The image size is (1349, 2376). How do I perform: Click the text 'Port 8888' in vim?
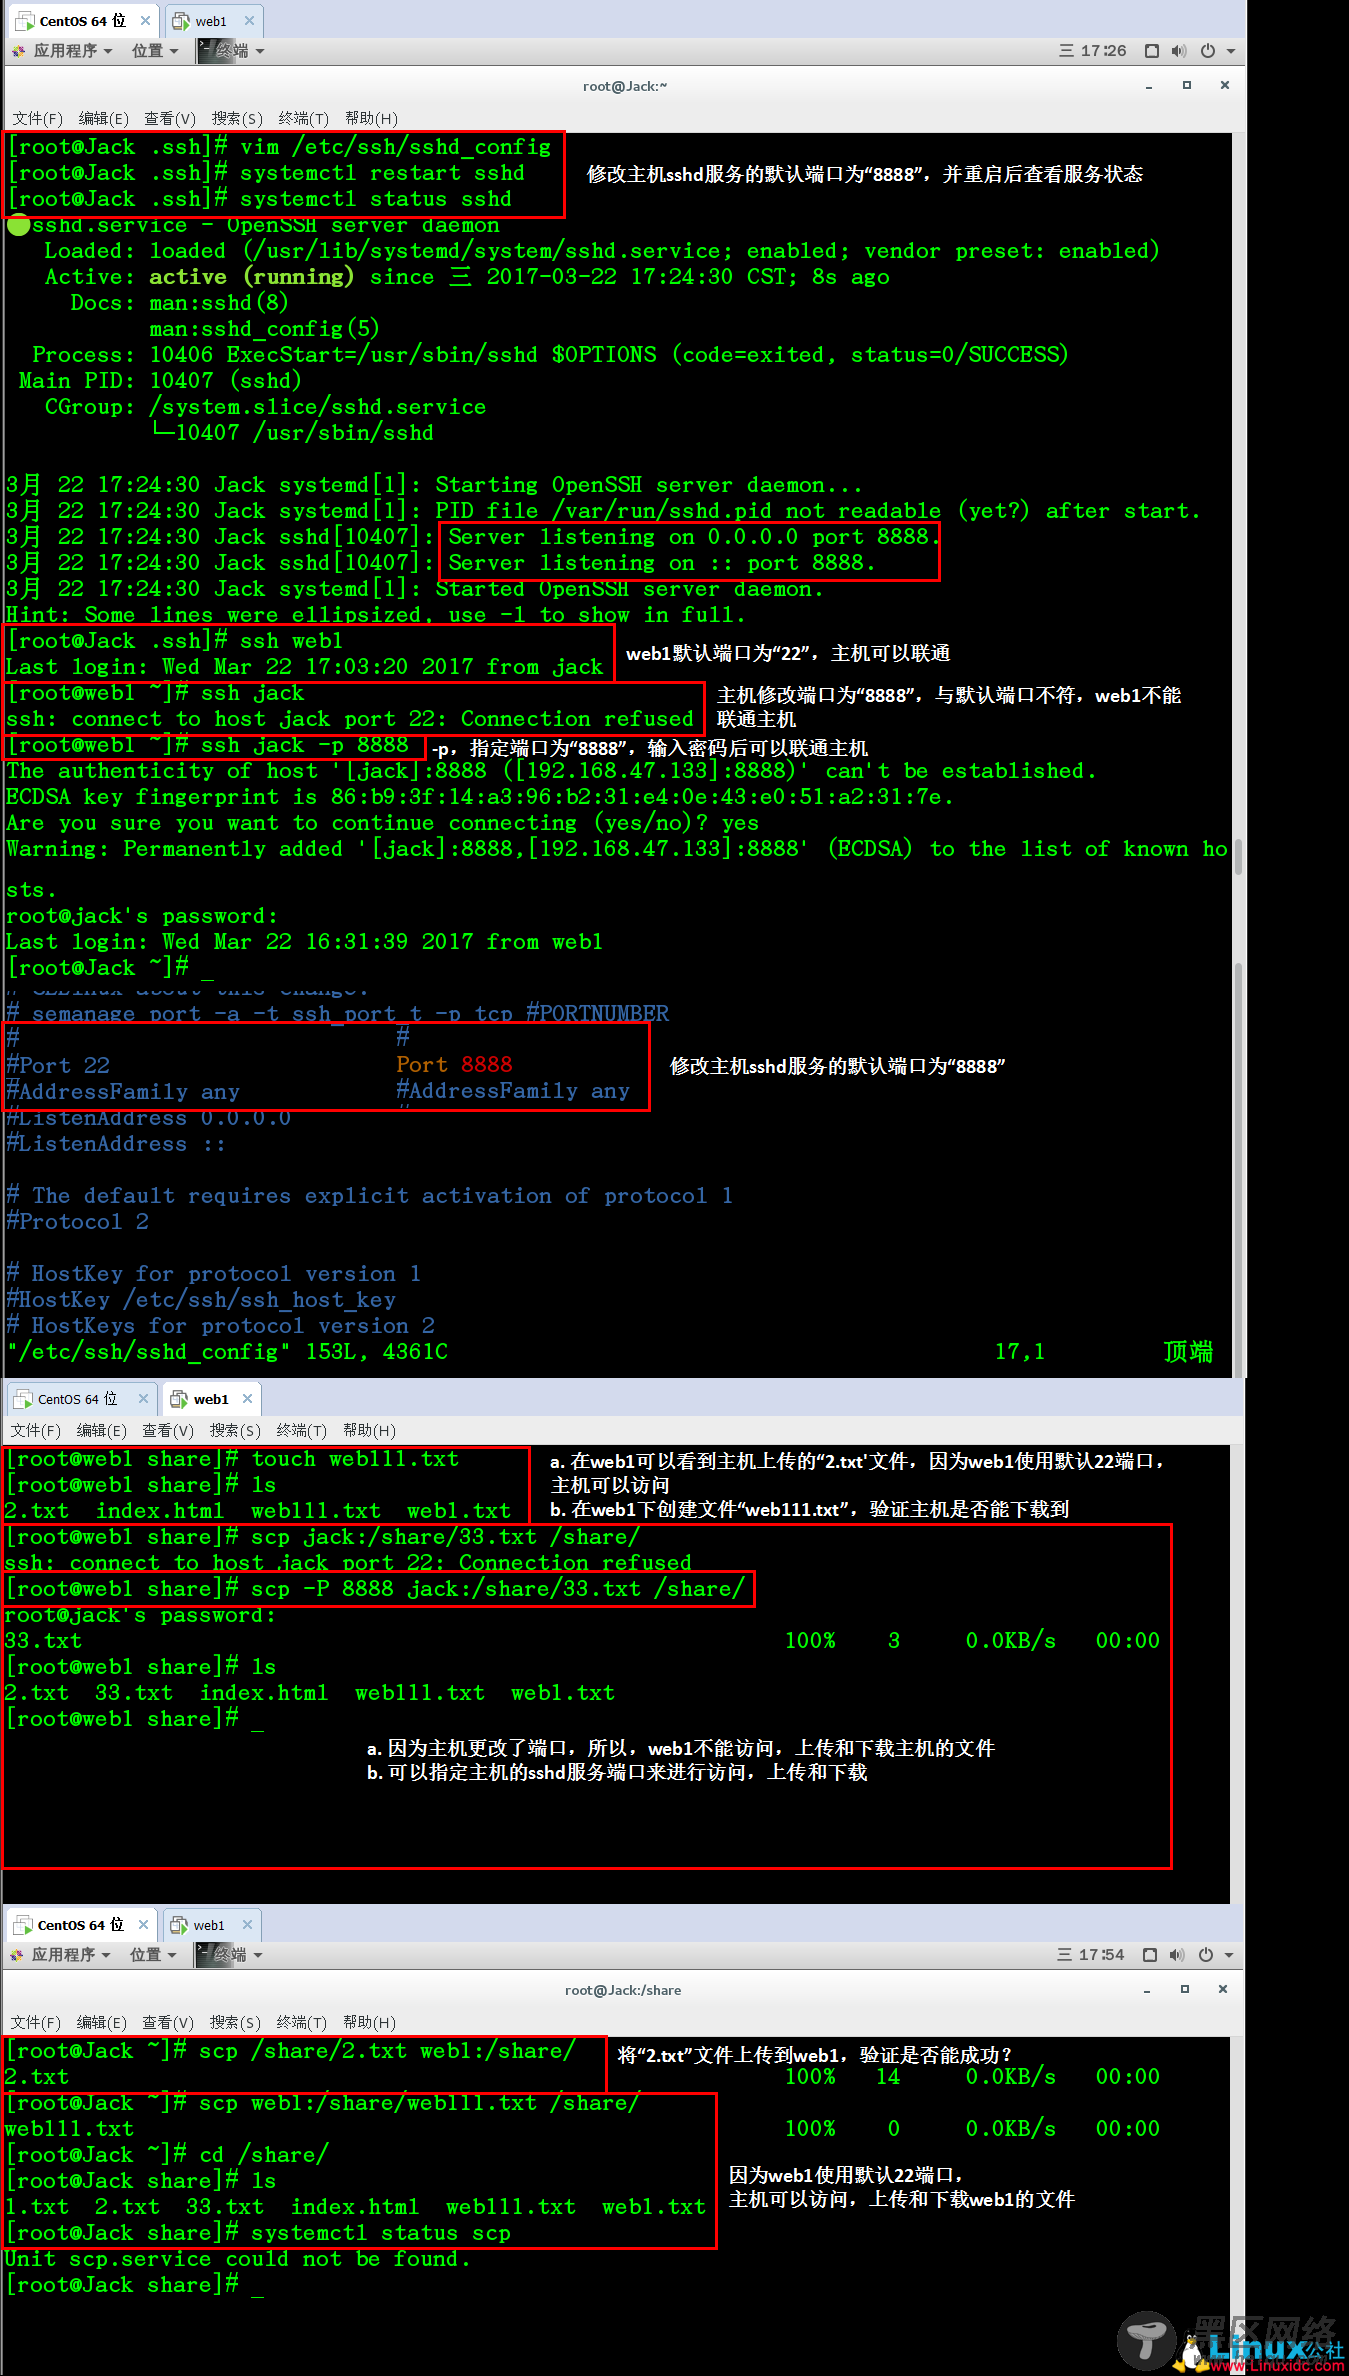point(454,1065)
